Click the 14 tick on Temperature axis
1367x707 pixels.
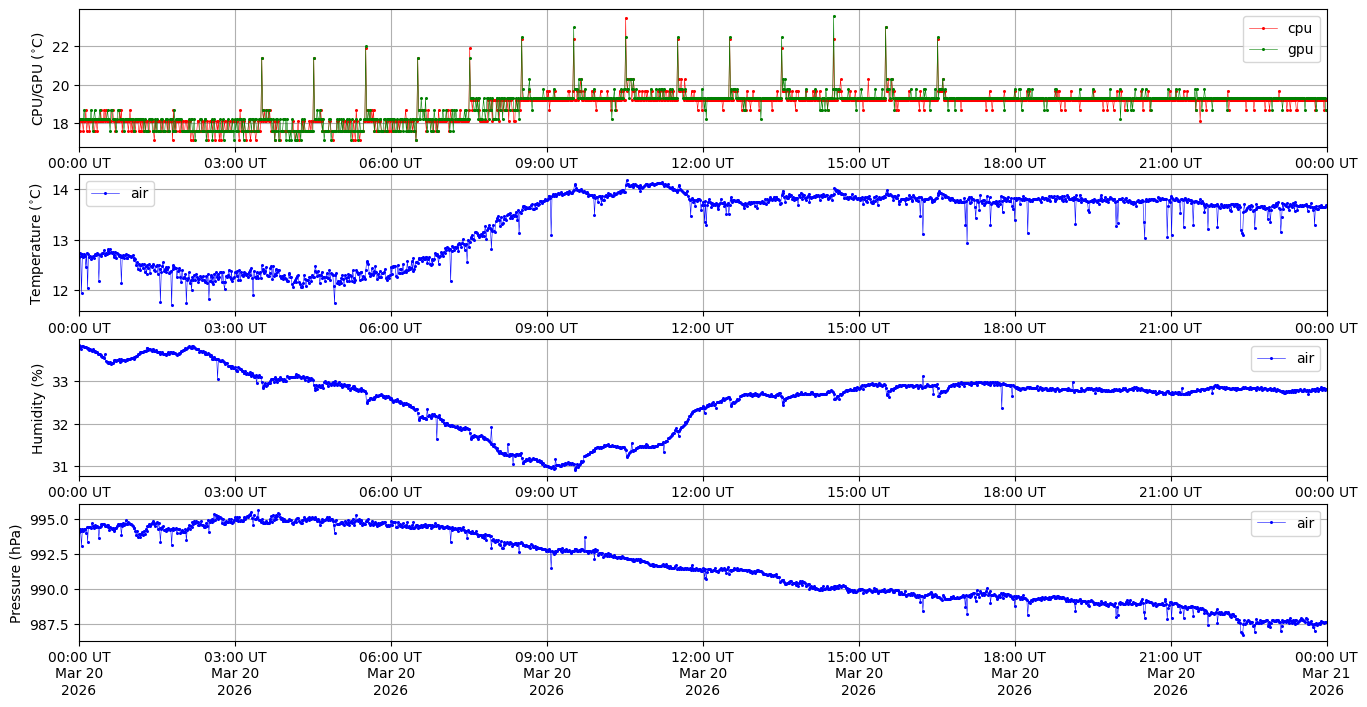coord(59,190)
